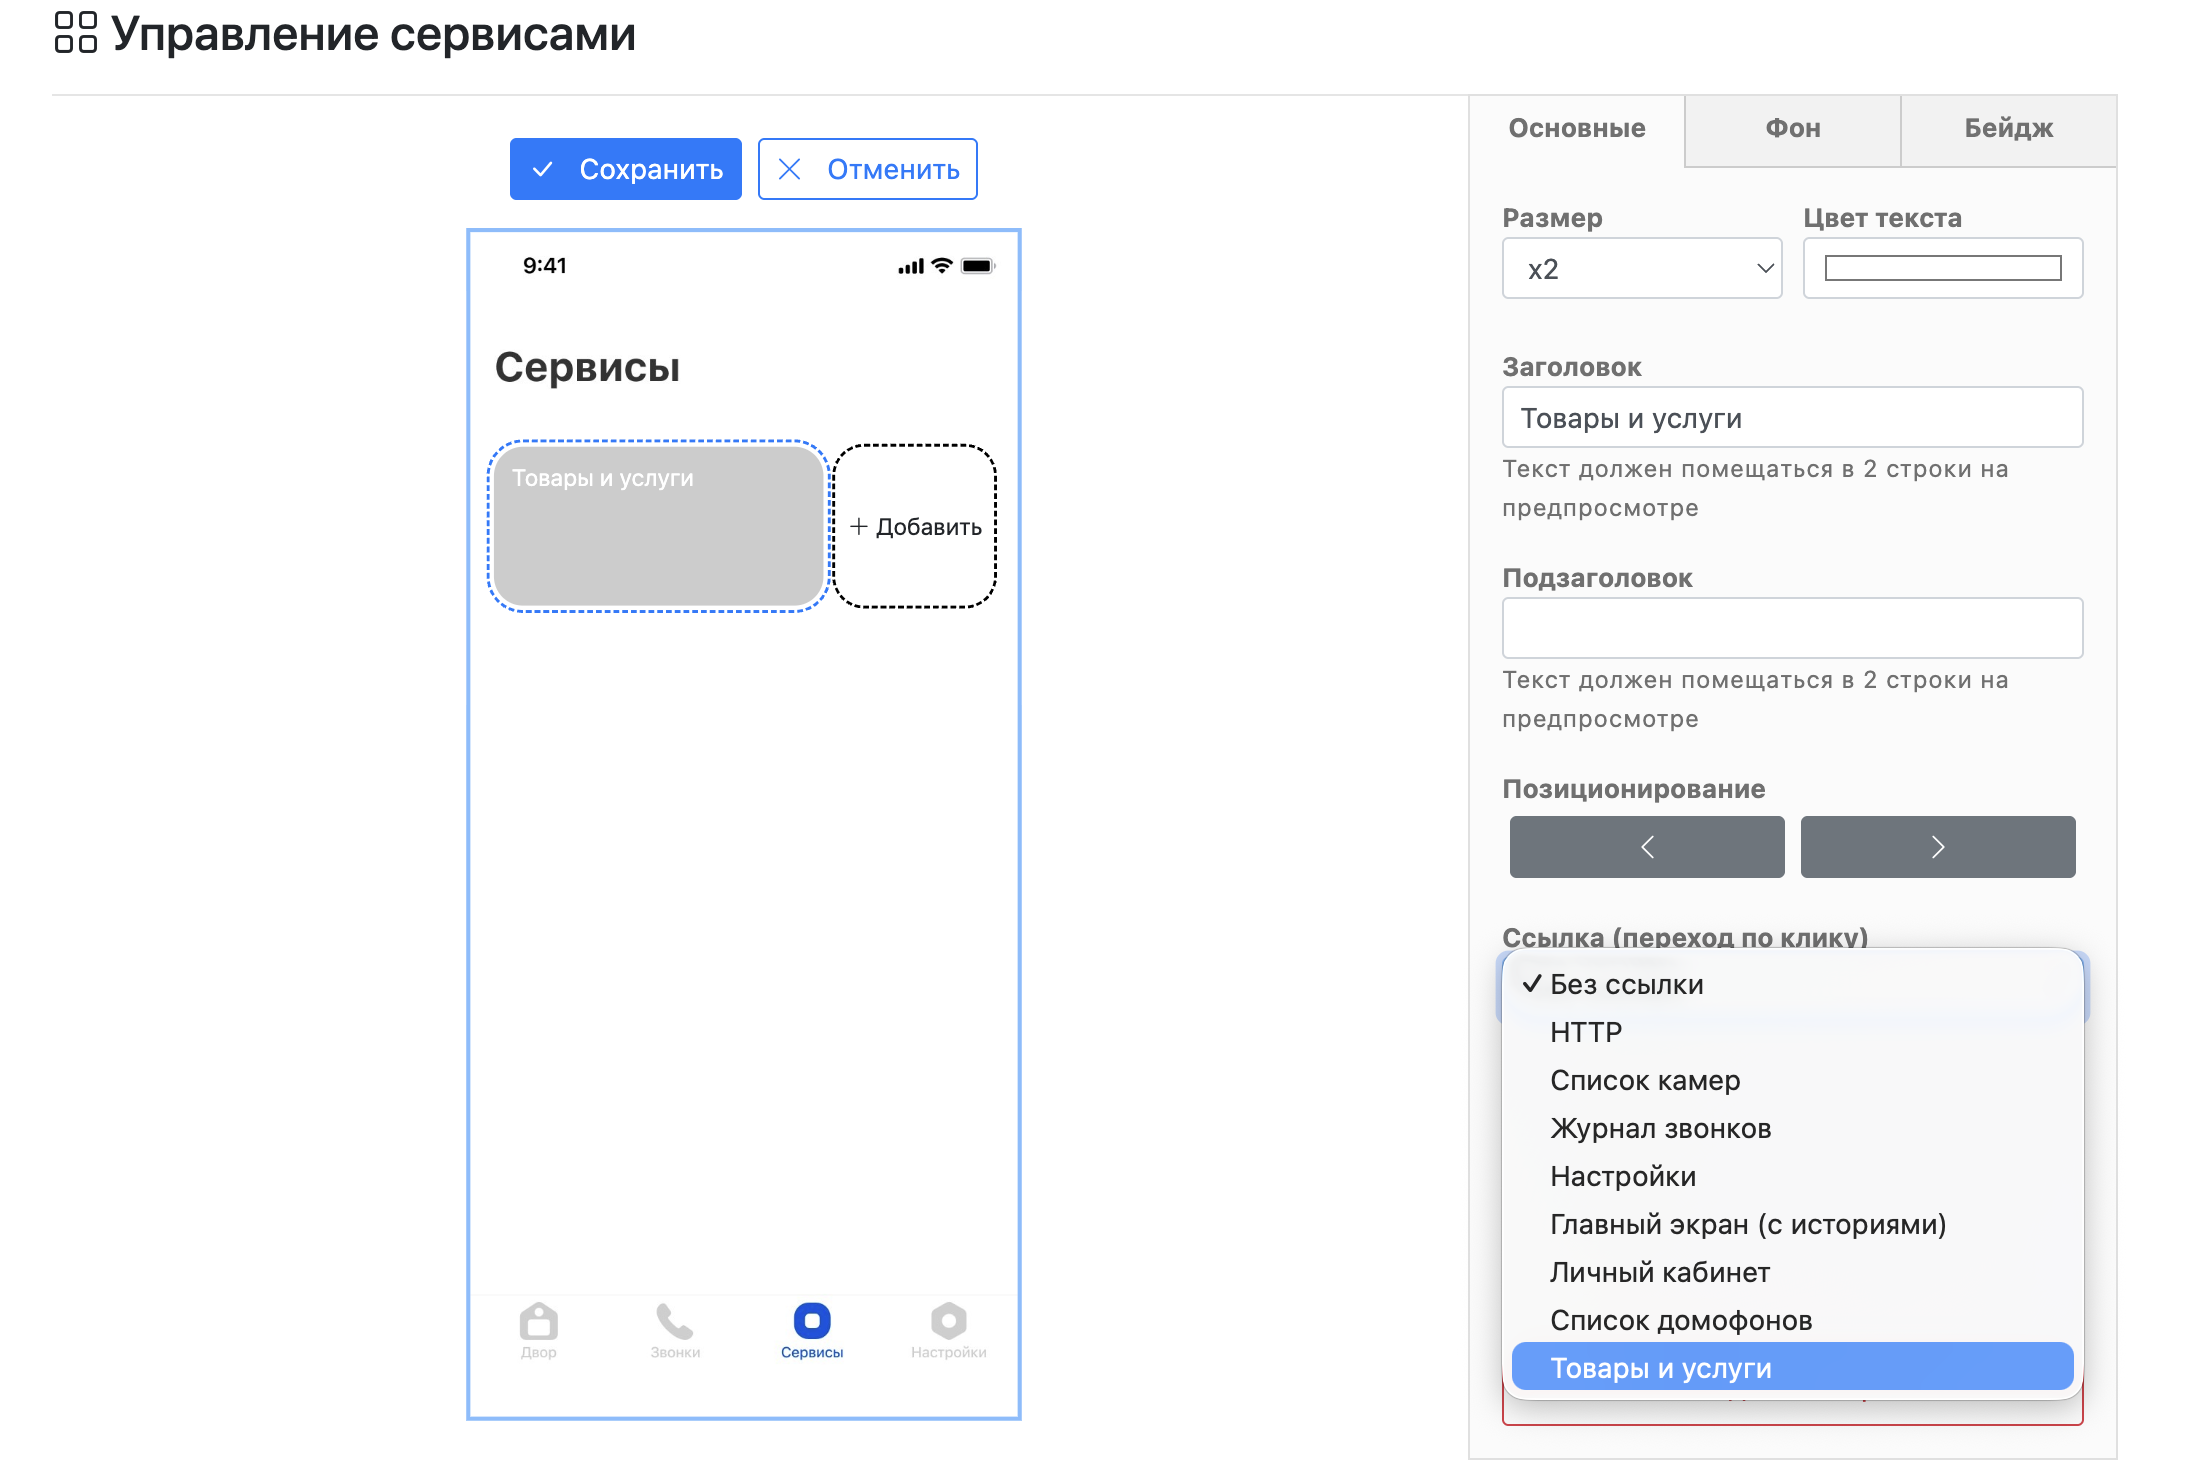Select Журнал звонков option
Viewport: 2190px width, 1472px height.
1660,1128
